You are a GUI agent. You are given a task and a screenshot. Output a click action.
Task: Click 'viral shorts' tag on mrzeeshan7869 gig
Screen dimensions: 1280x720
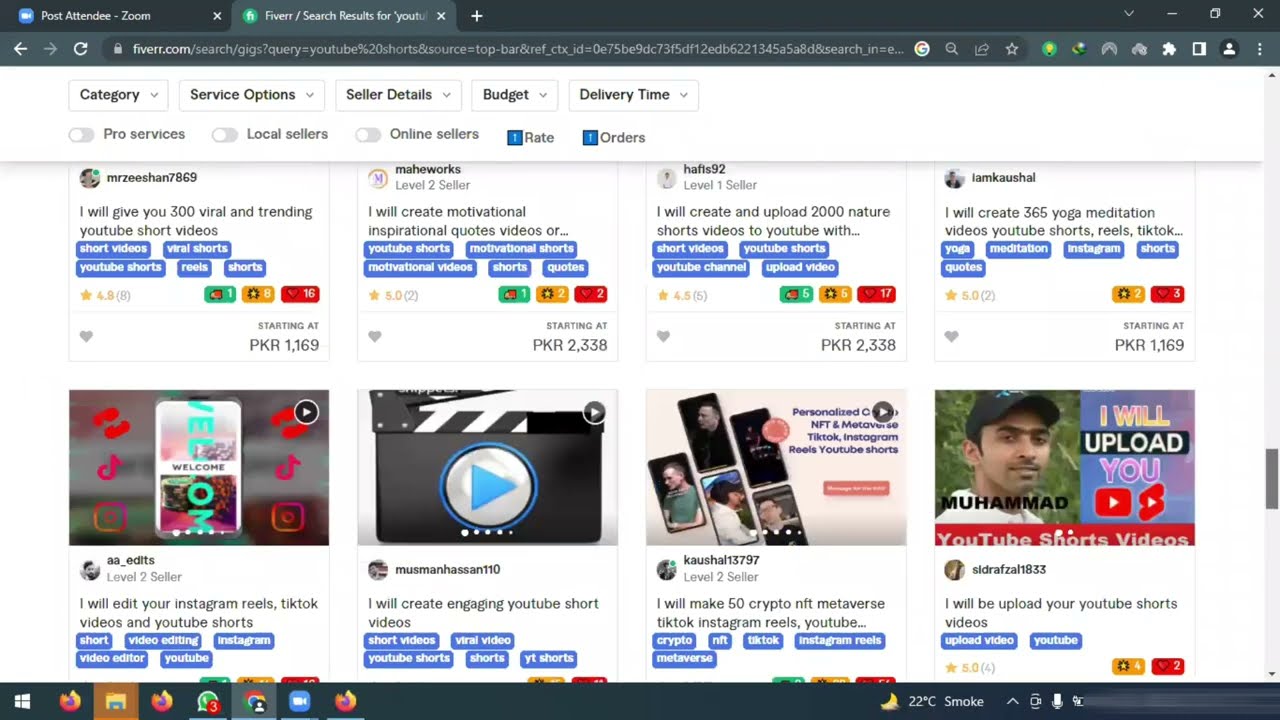[197, 248]
